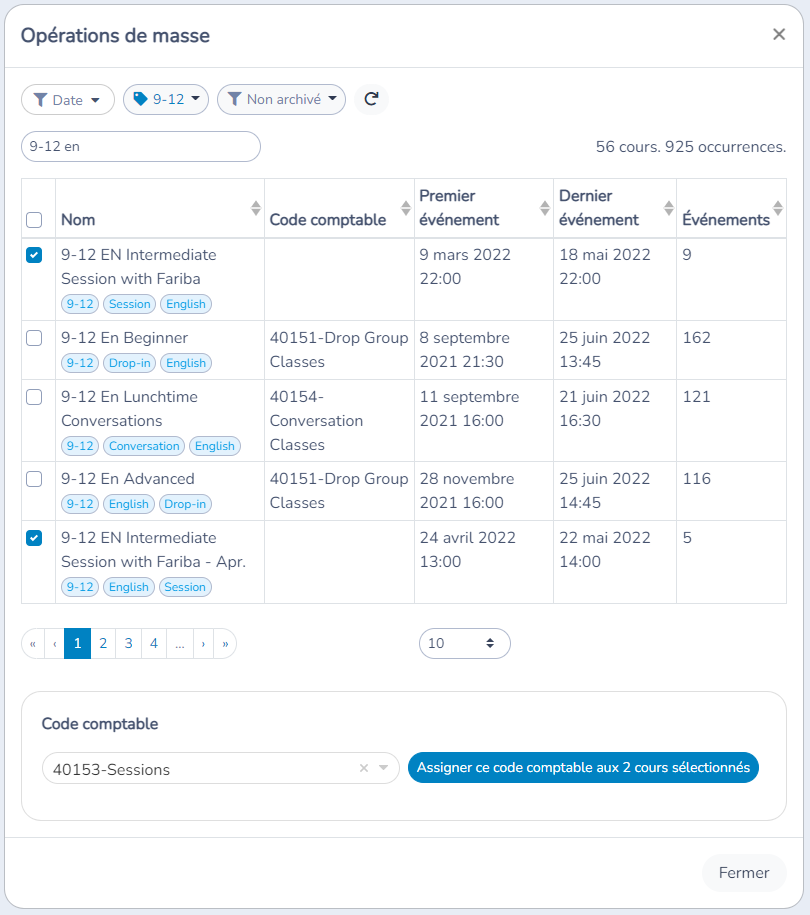This screenshot has width=810, height=915.
Task: Sort by Événements column arrows
Action: point(778,208)
